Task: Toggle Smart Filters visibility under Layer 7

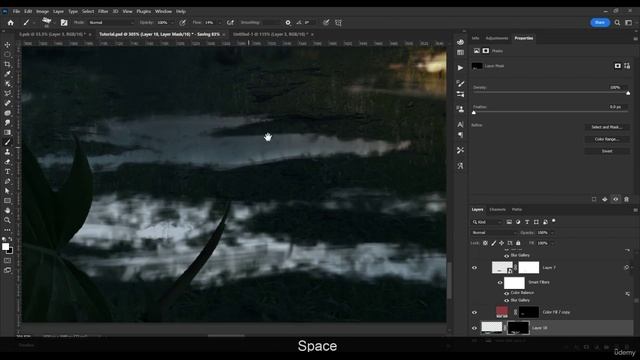Action: [500, 282]
